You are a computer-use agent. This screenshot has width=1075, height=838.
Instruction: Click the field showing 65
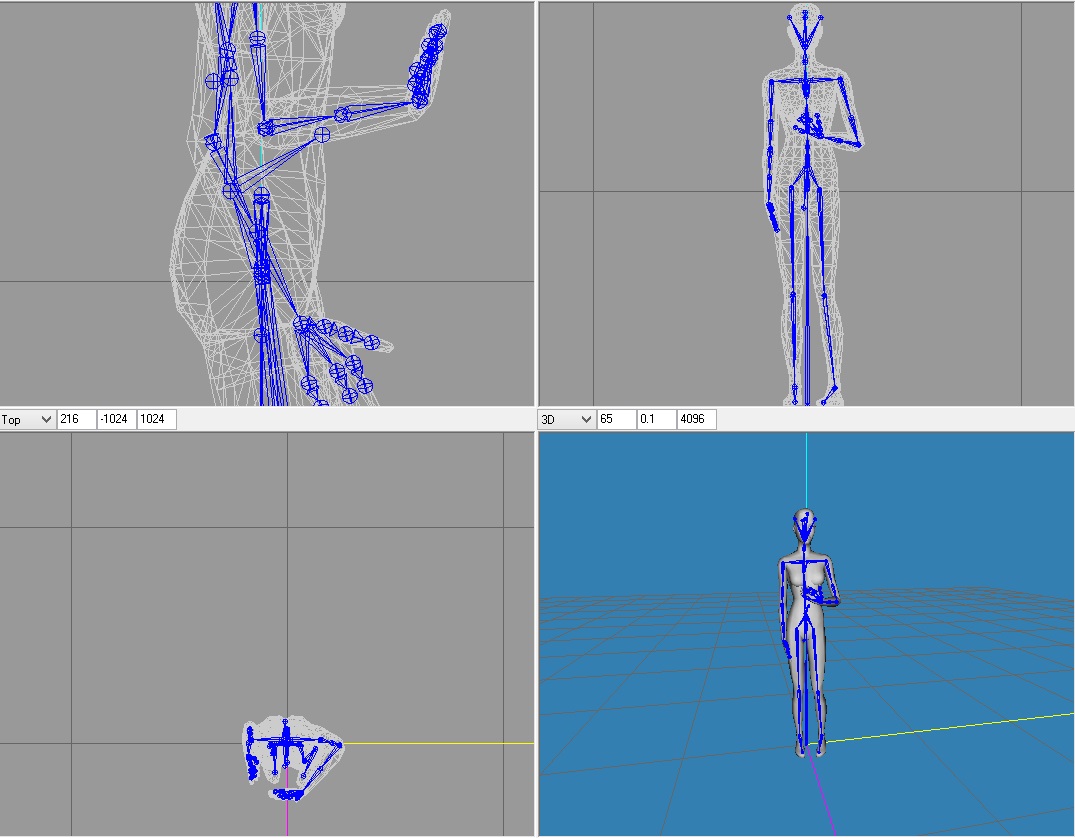[616, 420]
